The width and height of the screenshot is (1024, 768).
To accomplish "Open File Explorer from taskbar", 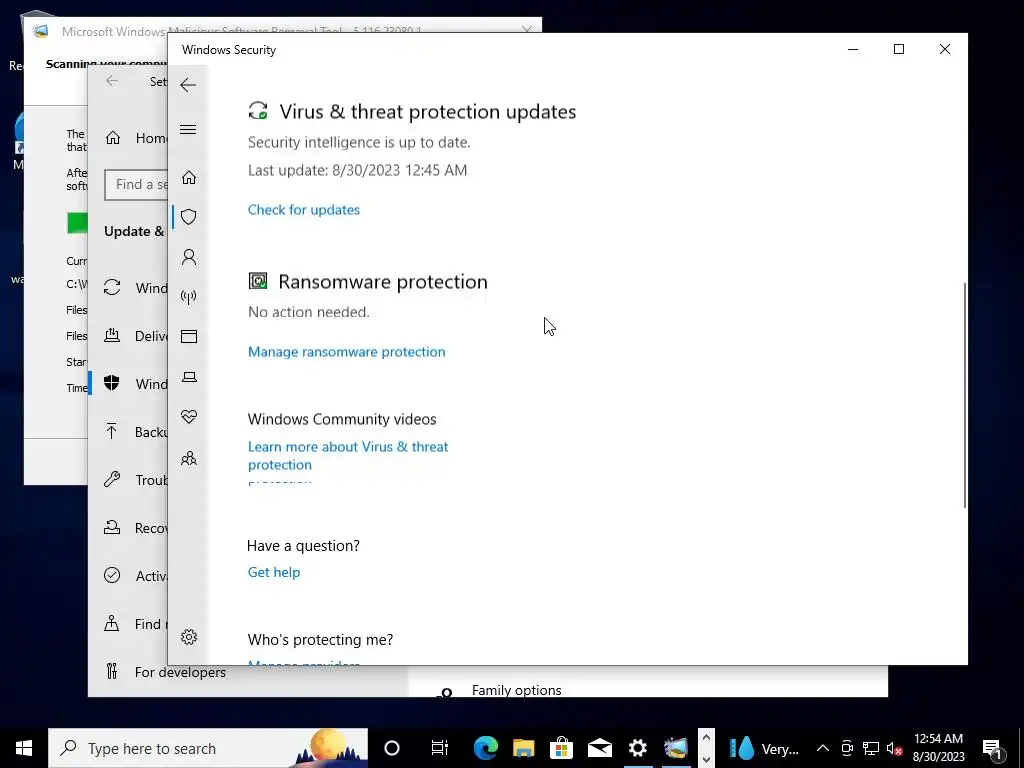I will (523, 748).
